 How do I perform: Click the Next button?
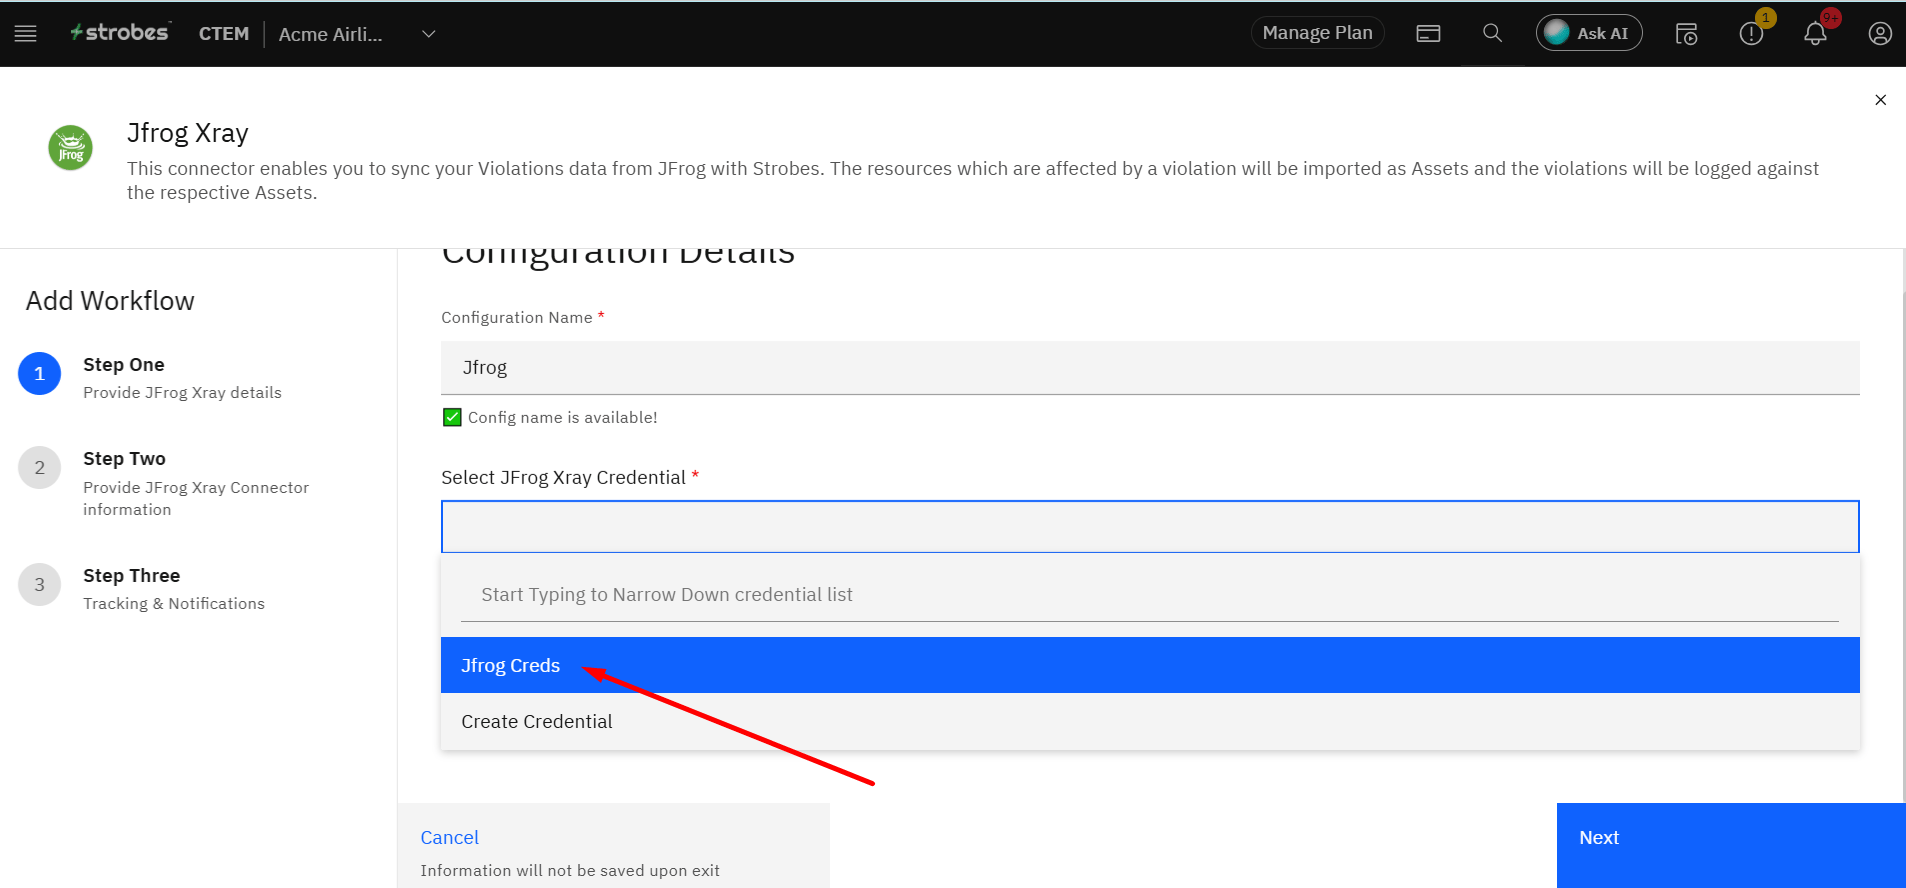click(x=1731, y=845)
